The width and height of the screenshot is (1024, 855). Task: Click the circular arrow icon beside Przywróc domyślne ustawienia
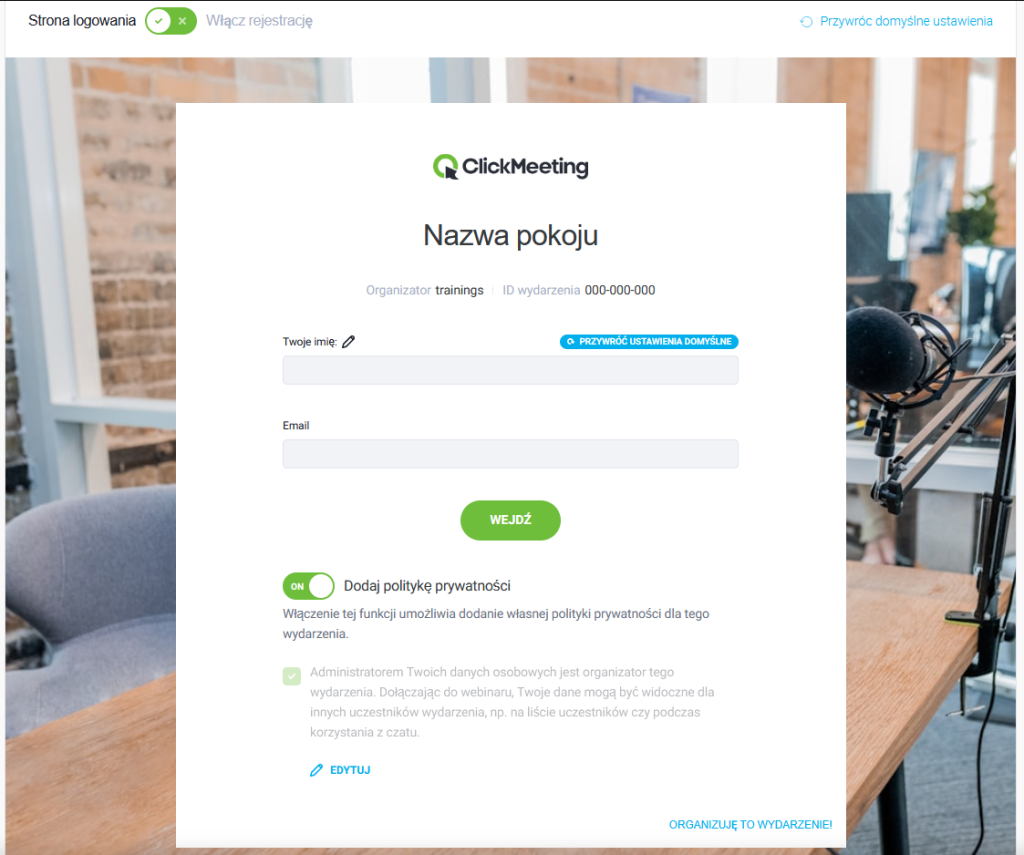pyautogui.click(x=807, y=22)
